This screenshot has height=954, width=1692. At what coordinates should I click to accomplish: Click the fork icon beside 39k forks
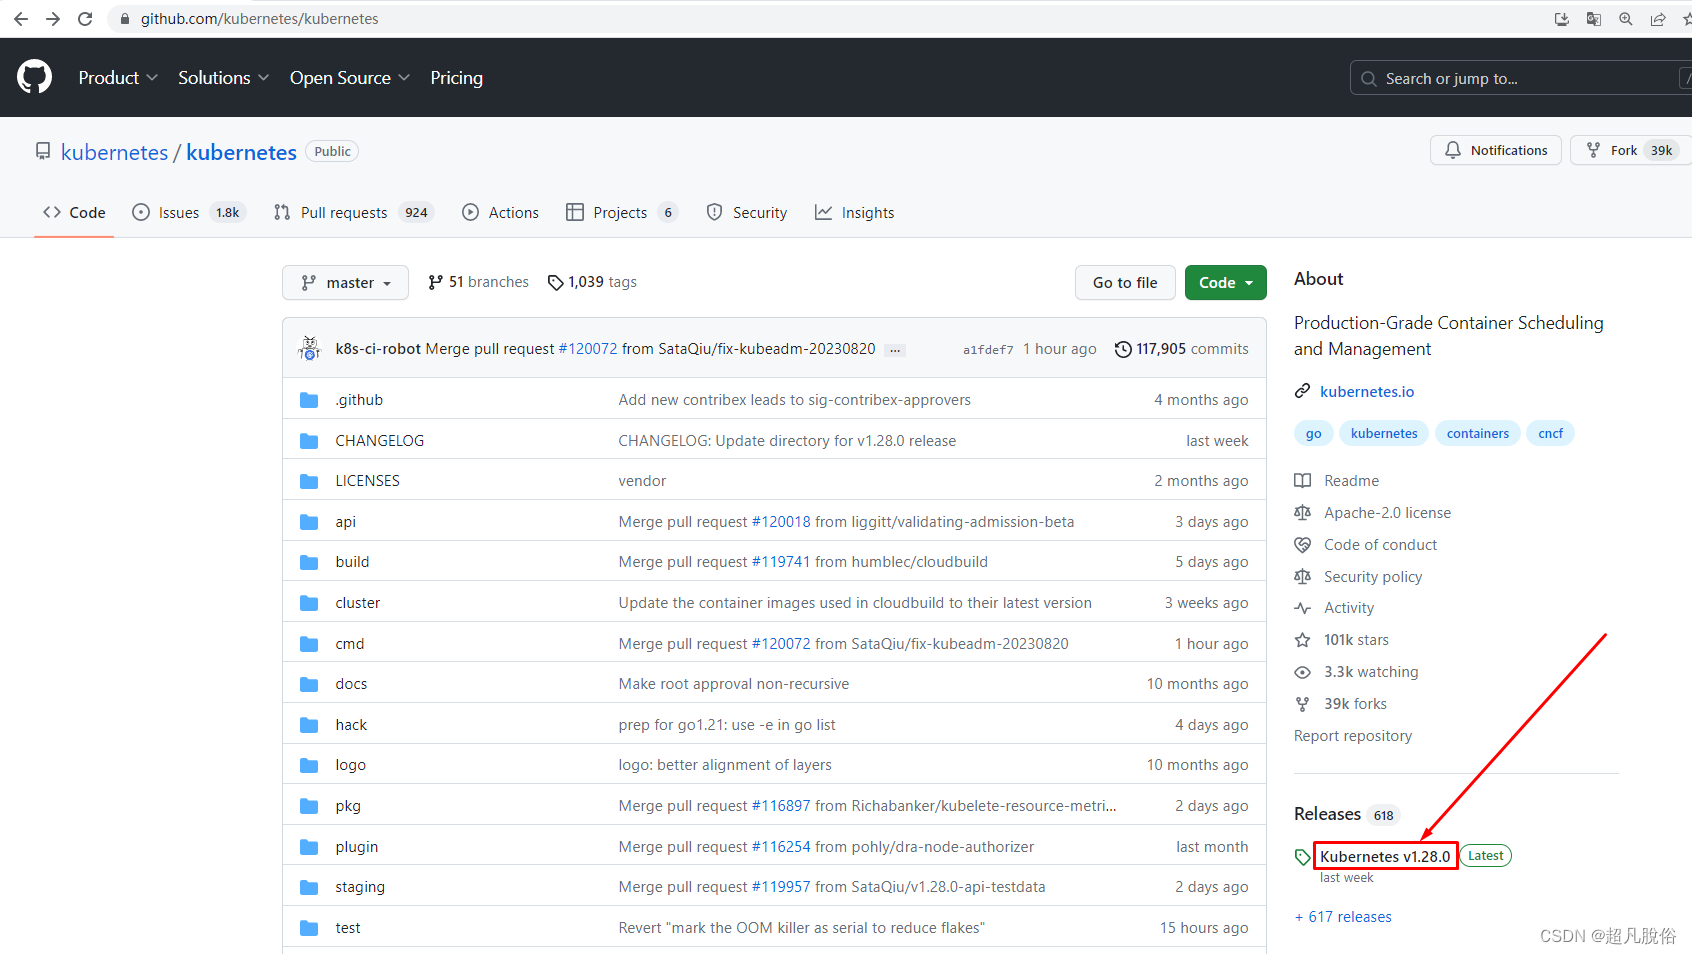click(1302, 704)
